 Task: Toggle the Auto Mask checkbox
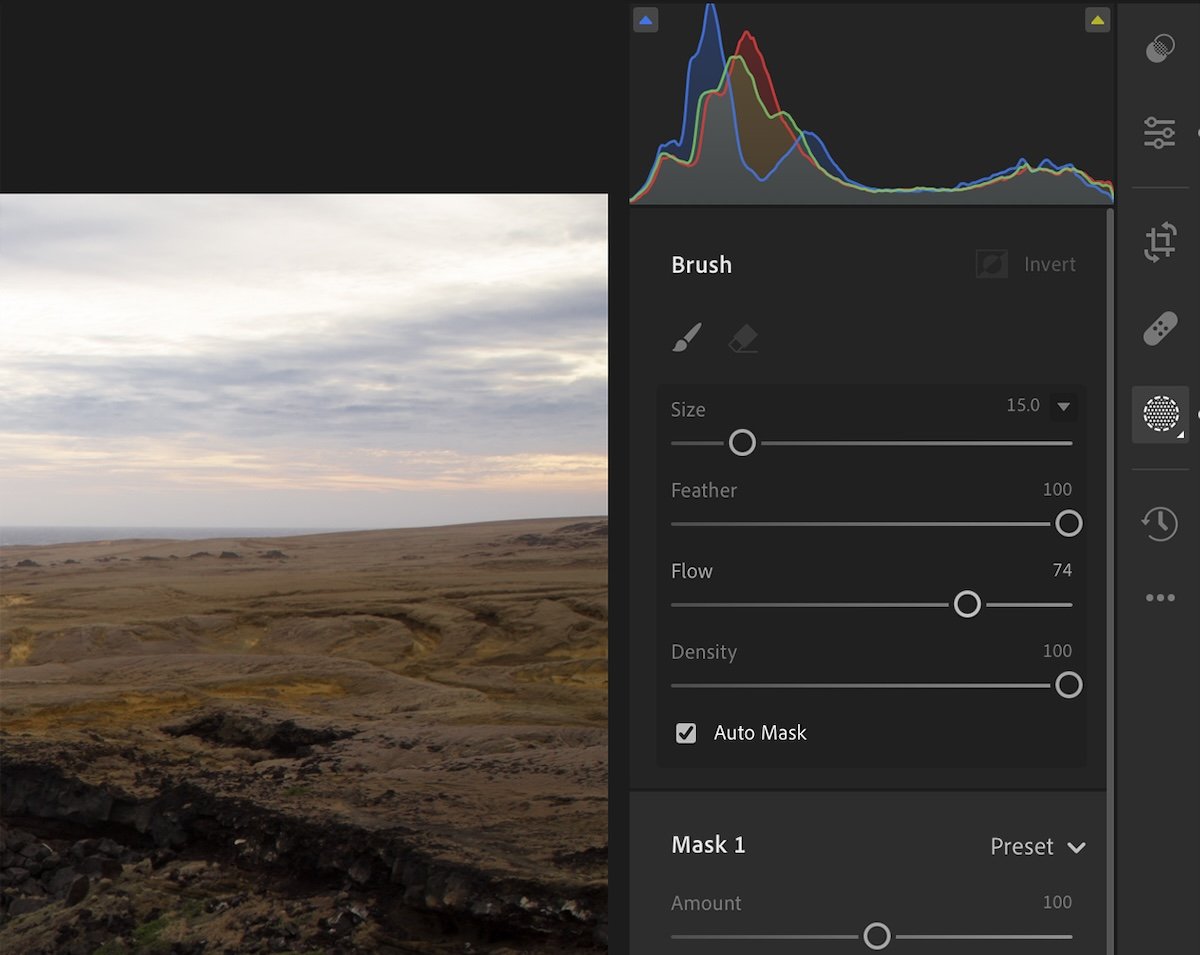pos(686,732)
